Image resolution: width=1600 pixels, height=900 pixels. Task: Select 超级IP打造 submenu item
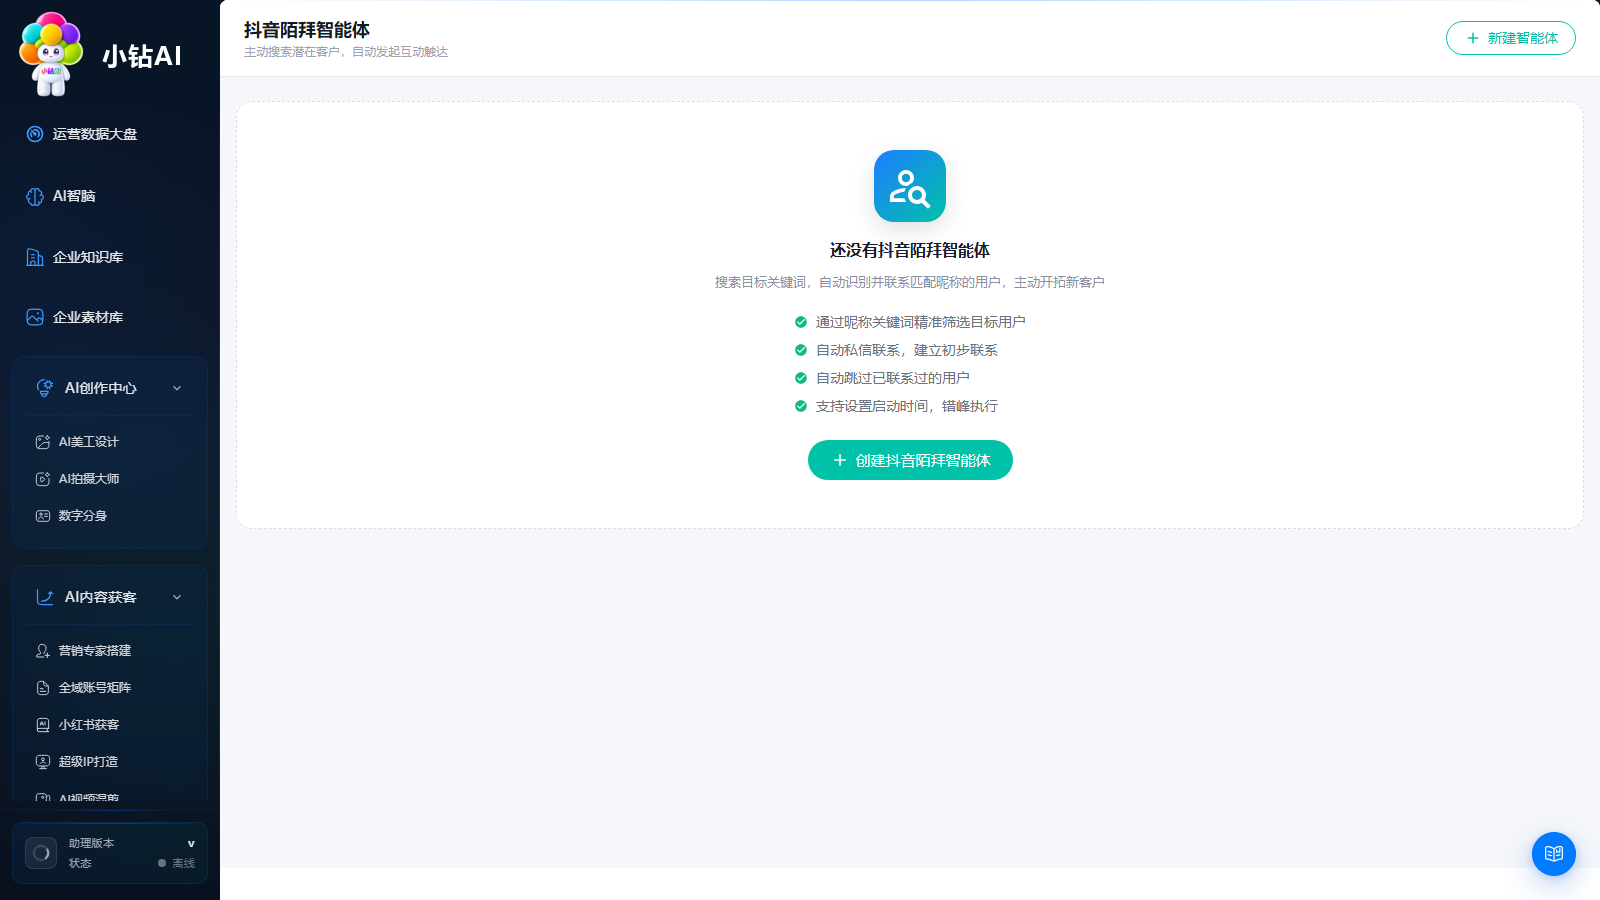[x=110, y=762]
